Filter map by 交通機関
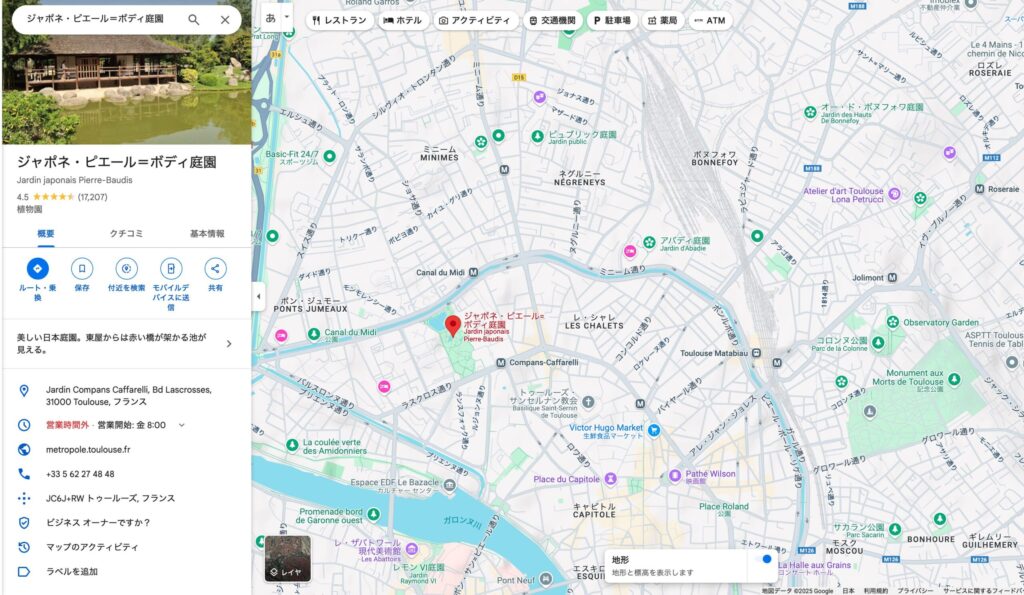Viewport: 1024px width, 595px height. tap(552, 20)
